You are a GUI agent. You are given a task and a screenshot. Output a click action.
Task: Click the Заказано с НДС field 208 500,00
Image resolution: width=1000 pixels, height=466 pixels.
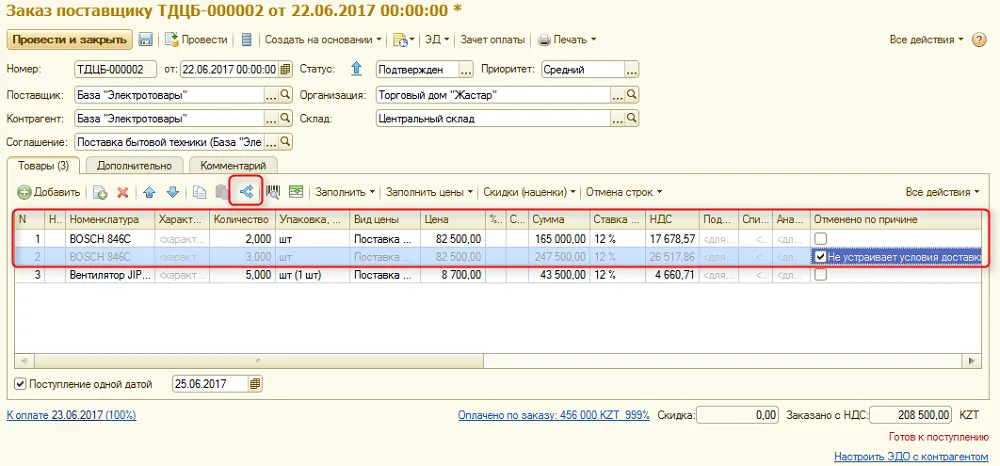click(x=912, y=414)
